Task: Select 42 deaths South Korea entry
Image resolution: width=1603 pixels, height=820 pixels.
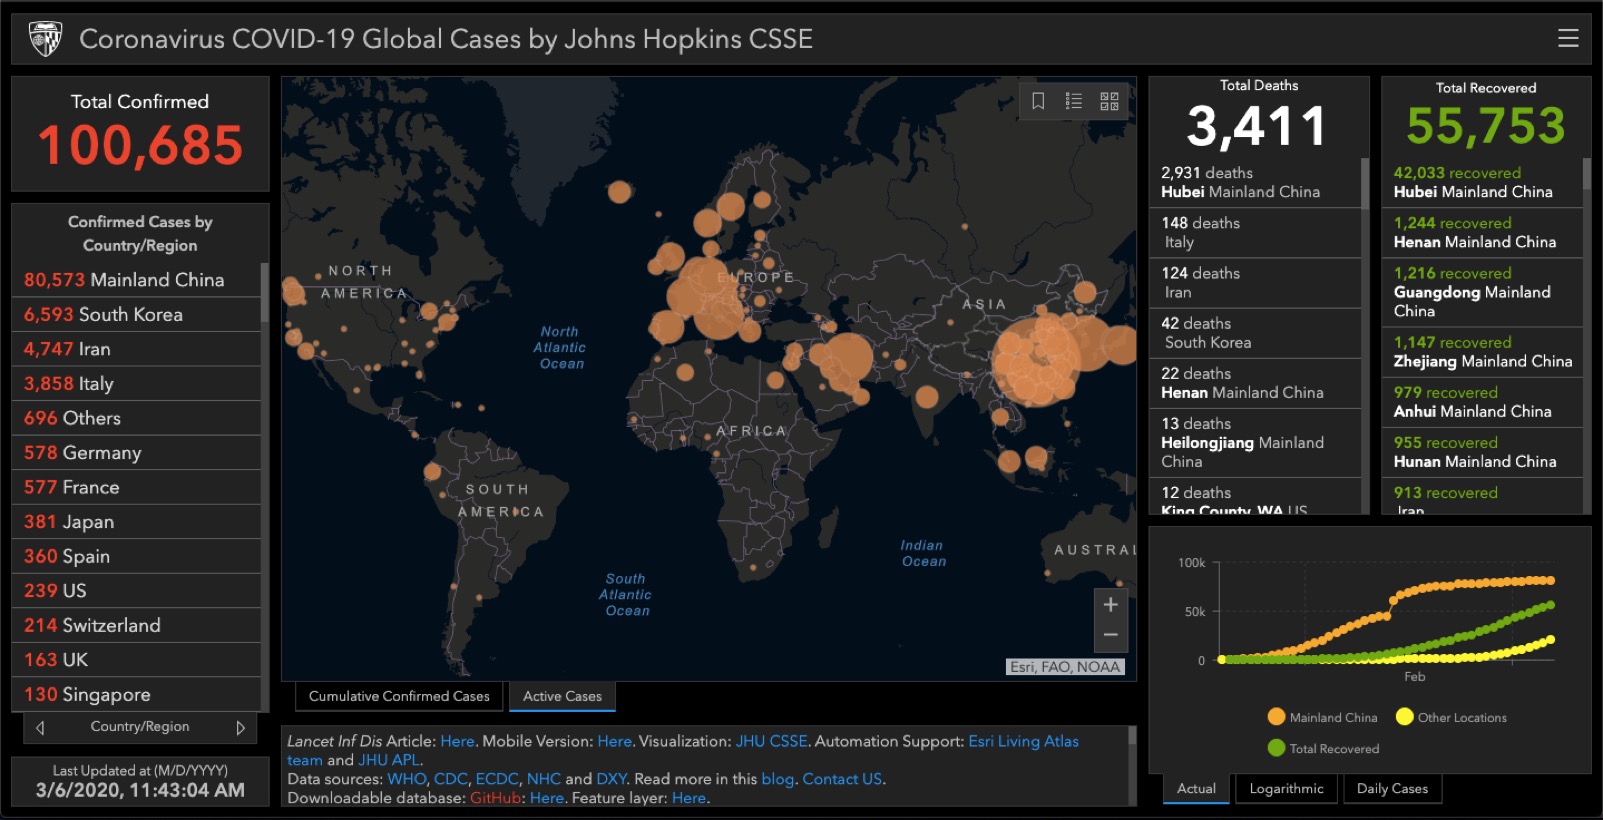Action: click(x=1255, y=333)
